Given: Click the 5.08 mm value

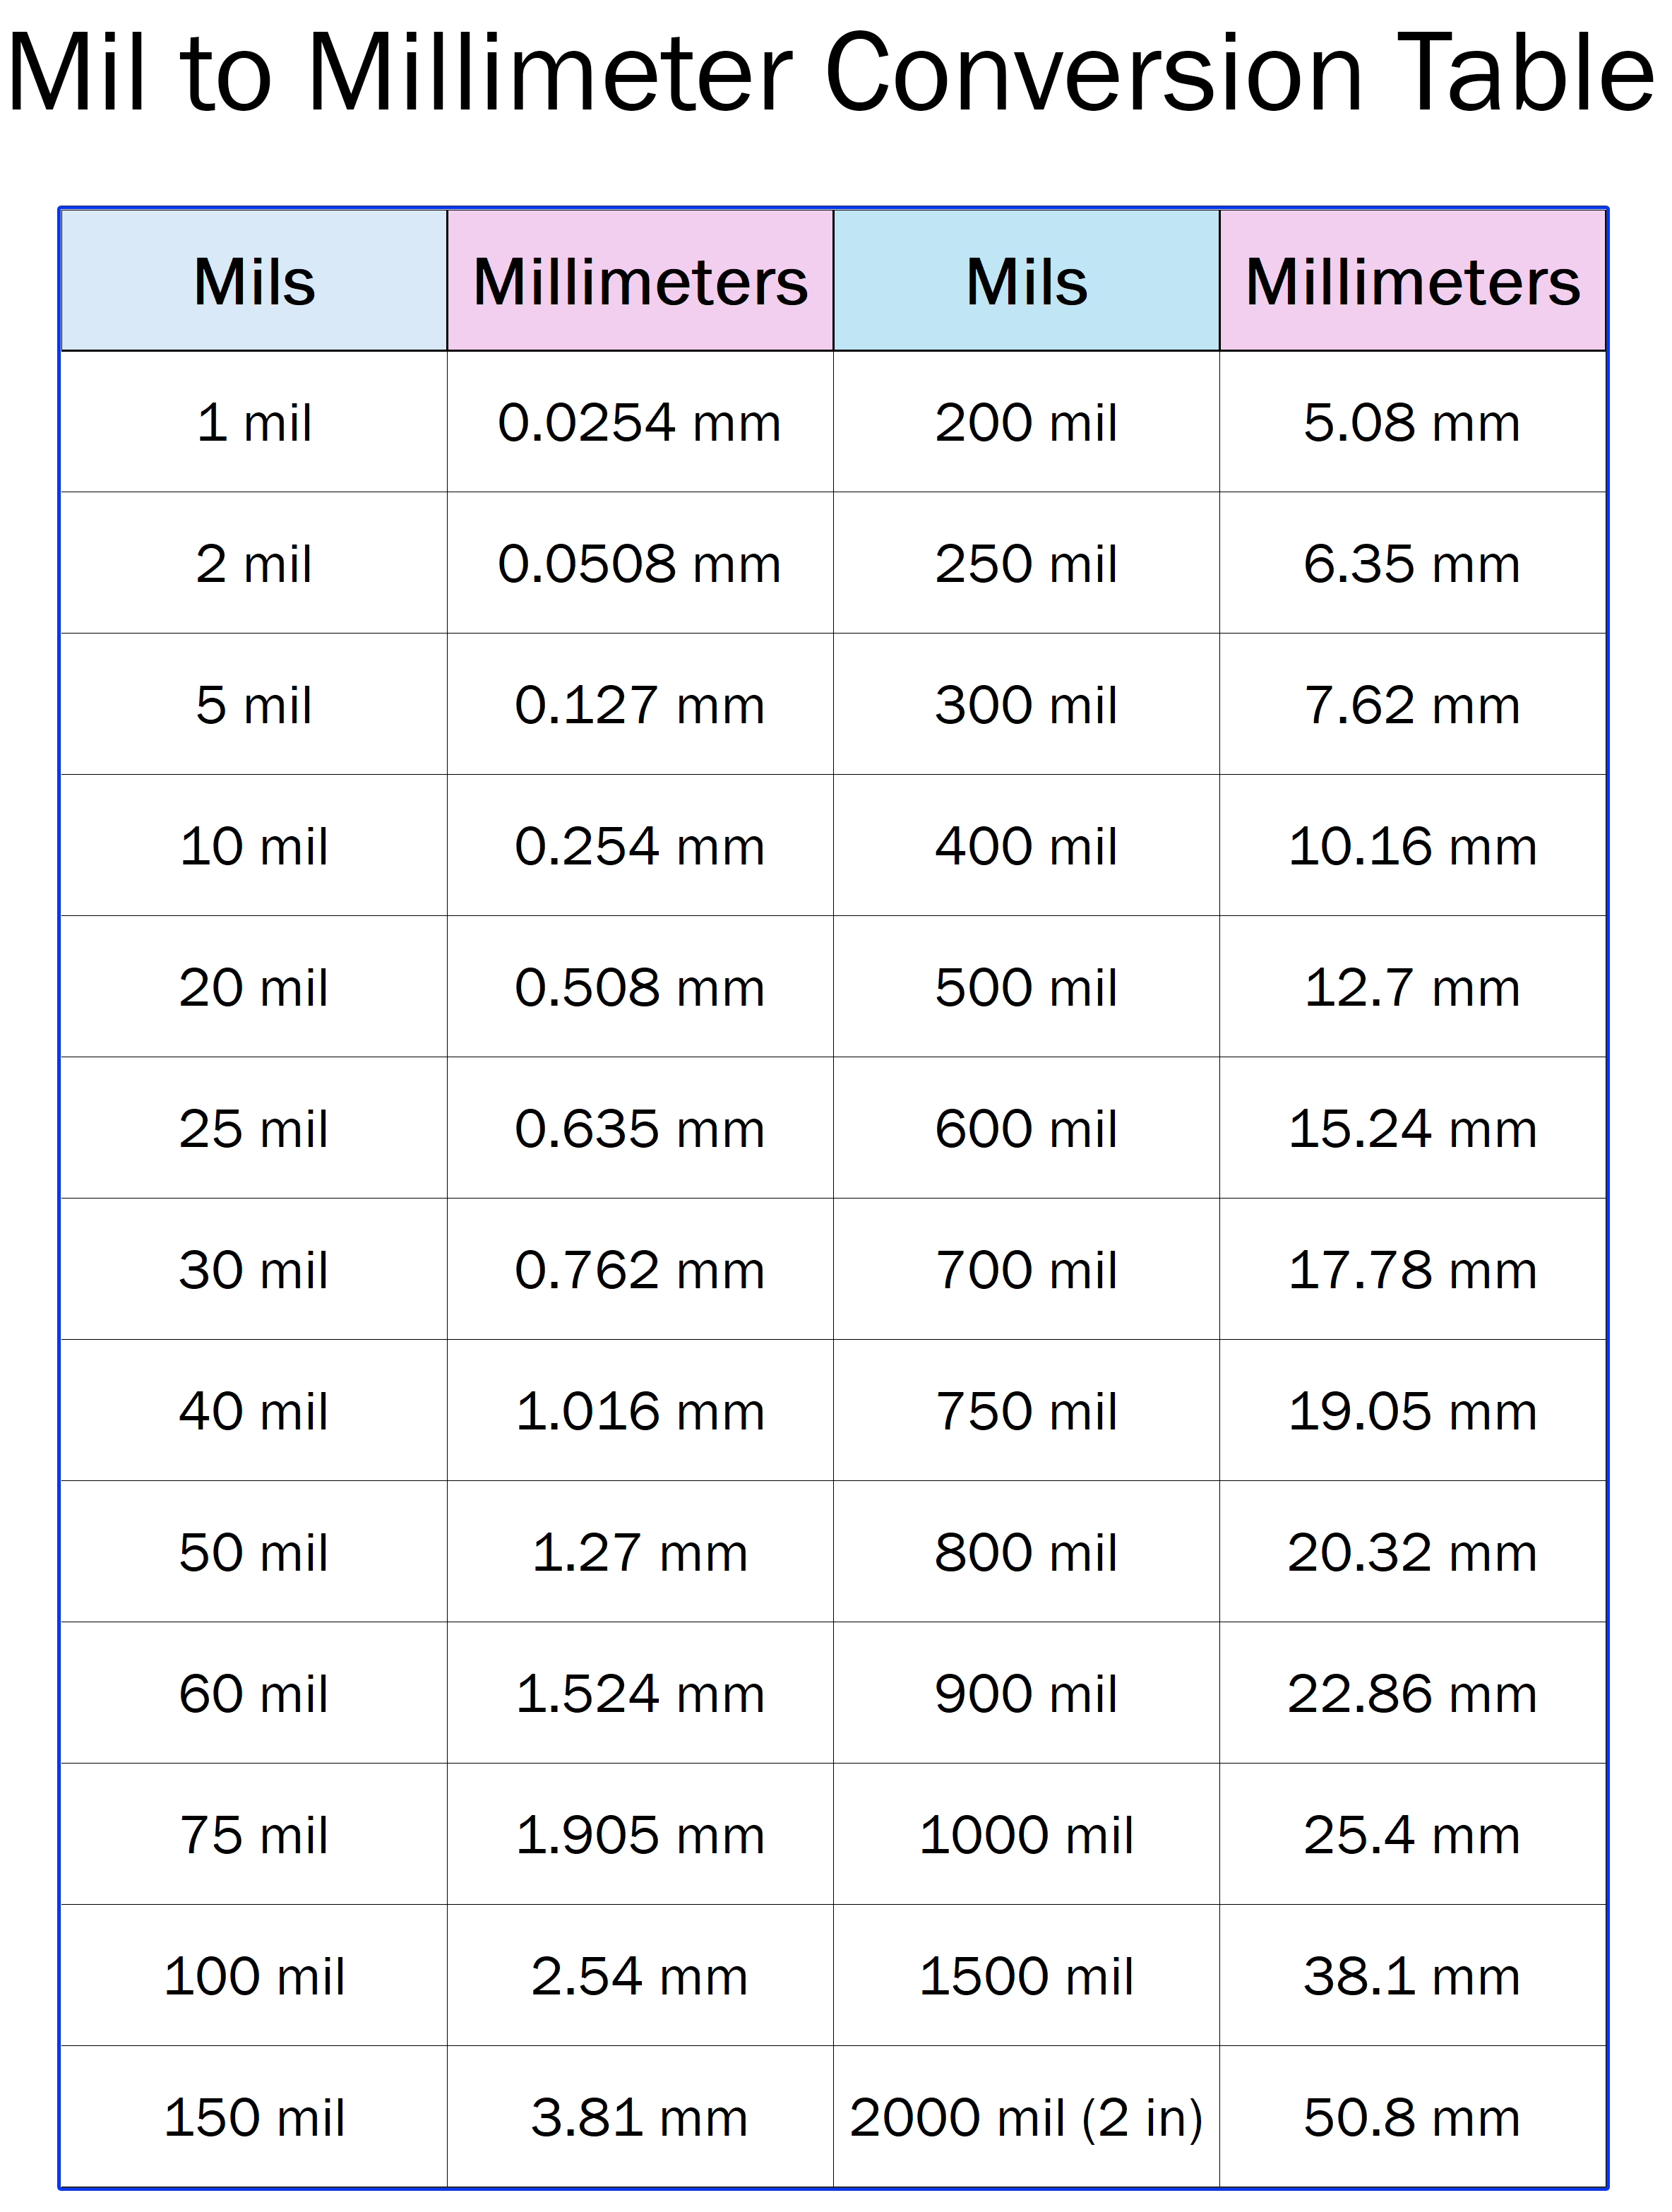Looking at the screenshot, I should tap(1412, 423).
